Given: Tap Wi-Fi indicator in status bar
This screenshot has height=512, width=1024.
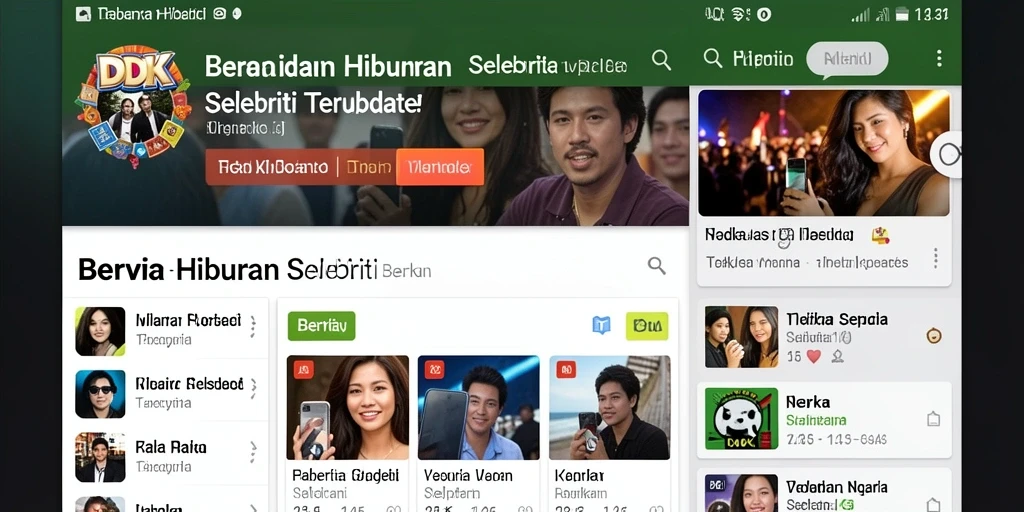Looking at the screenshot, I should tap(740, 14).
